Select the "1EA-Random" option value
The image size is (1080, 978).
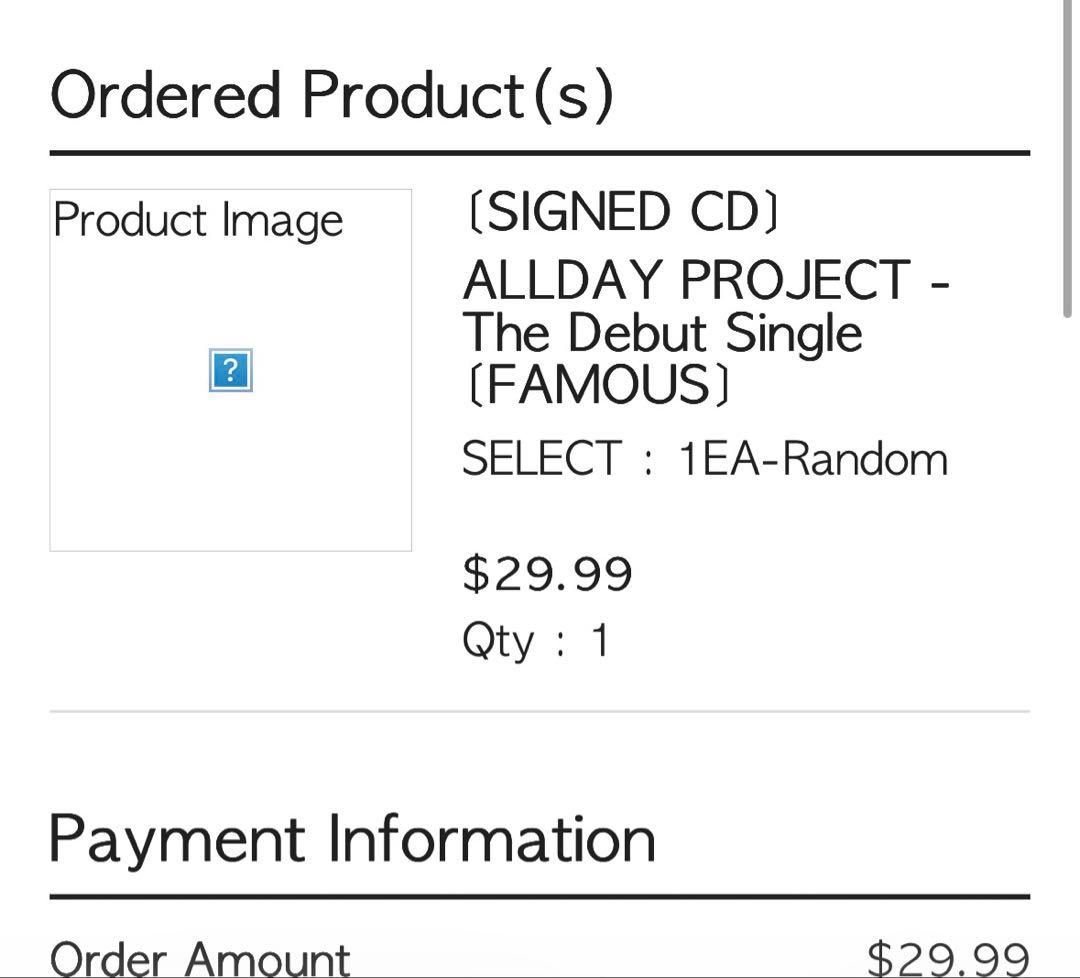pos(812,459)
